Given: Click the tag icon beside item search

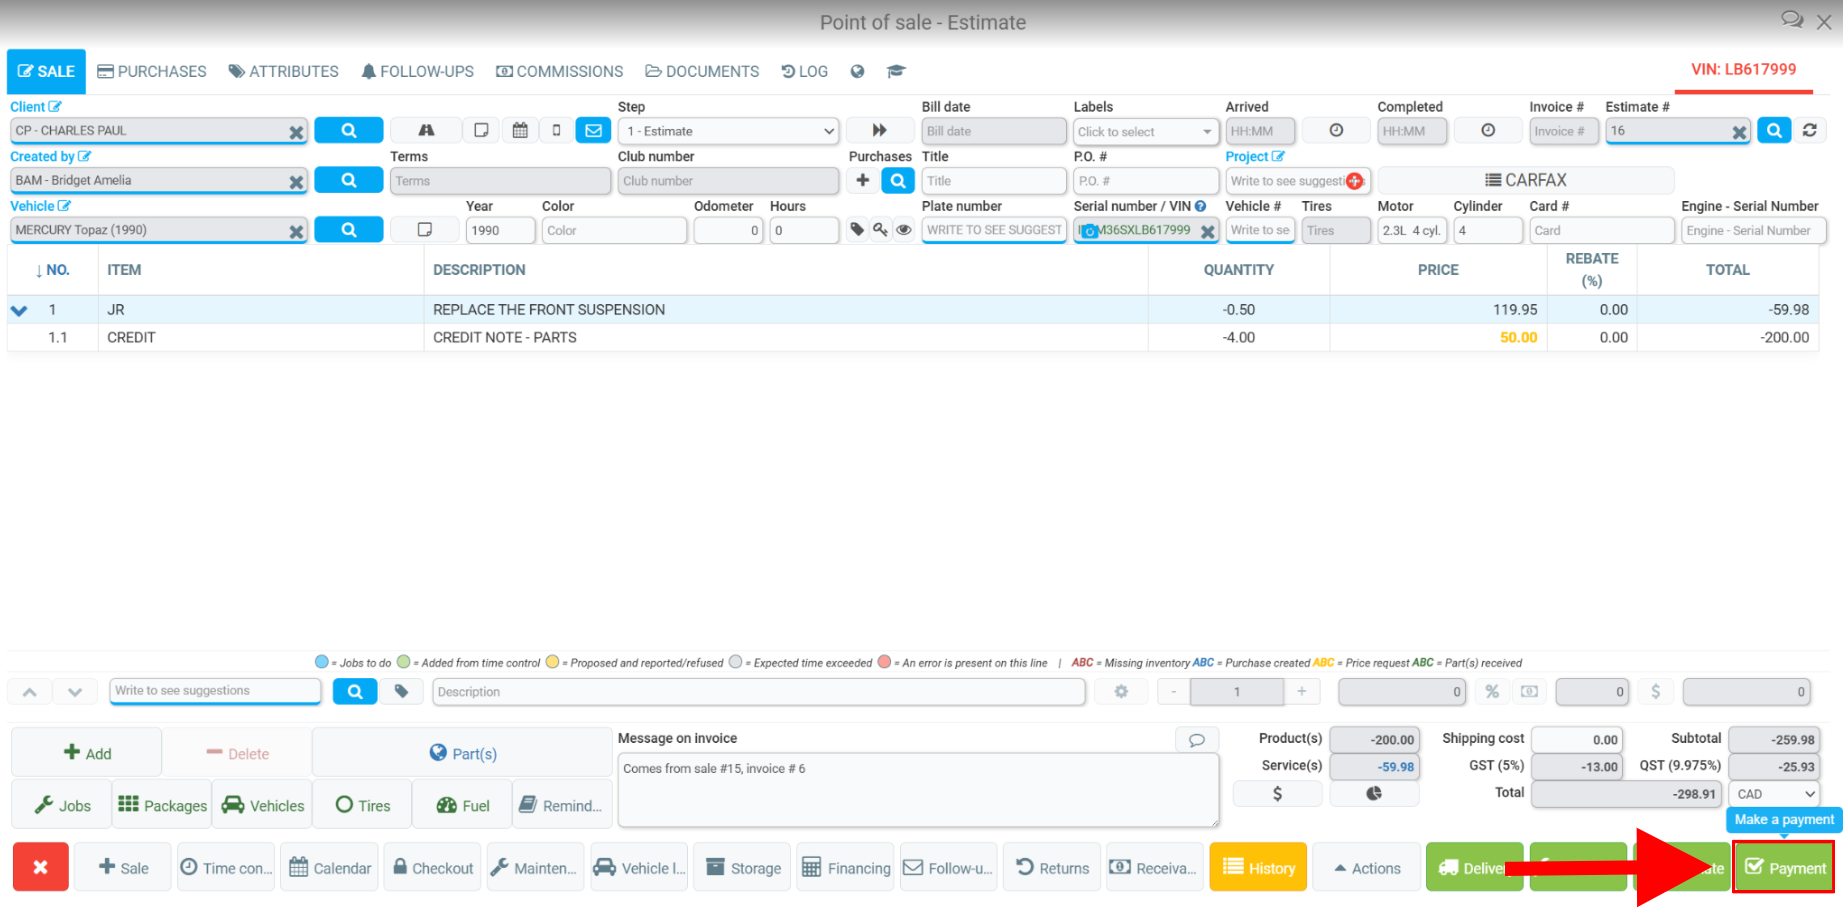Looking at the screenshot, I should [401, 691].
